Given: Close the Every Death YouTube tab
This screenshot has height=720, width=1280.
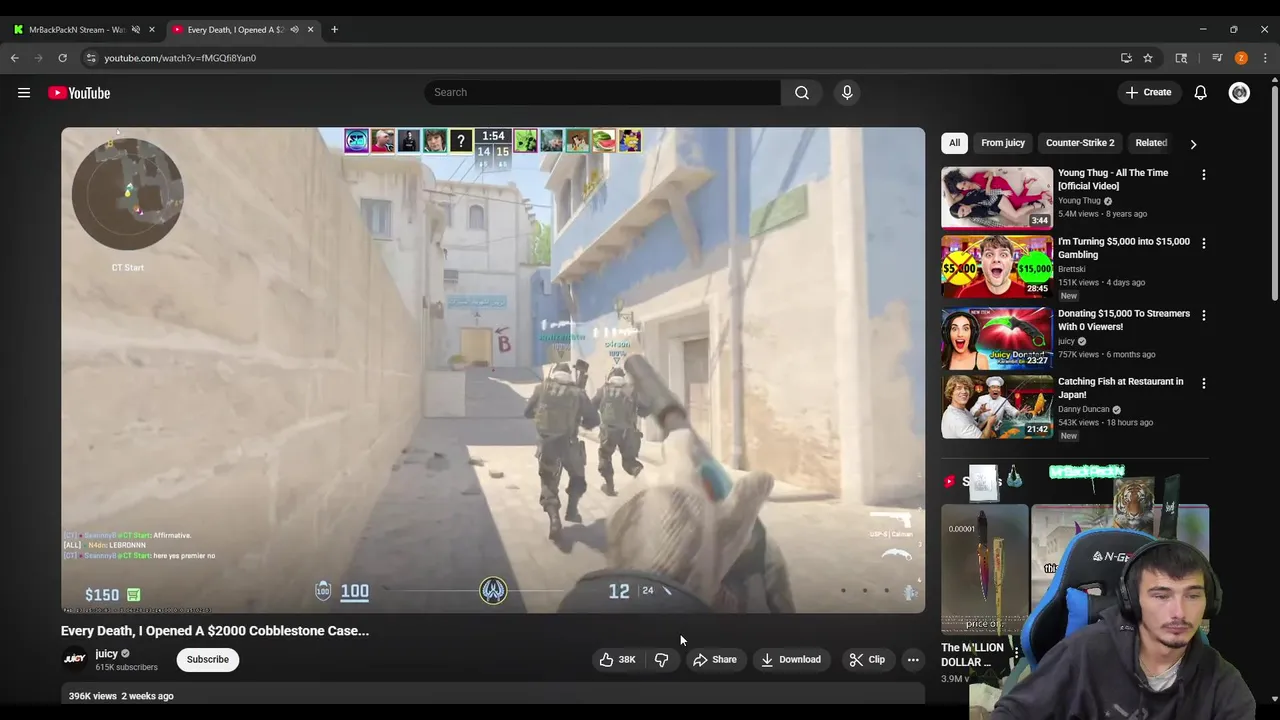Looking at the screenshot, I should pos(310,29).
